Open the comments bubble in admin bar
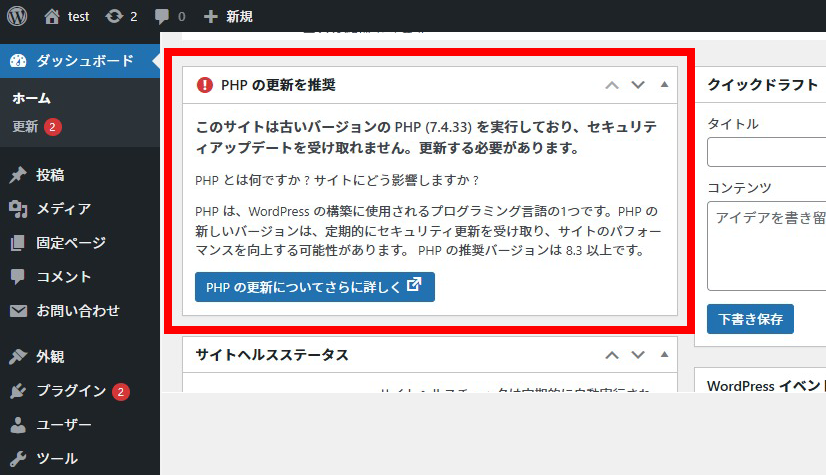 point(162,17)
